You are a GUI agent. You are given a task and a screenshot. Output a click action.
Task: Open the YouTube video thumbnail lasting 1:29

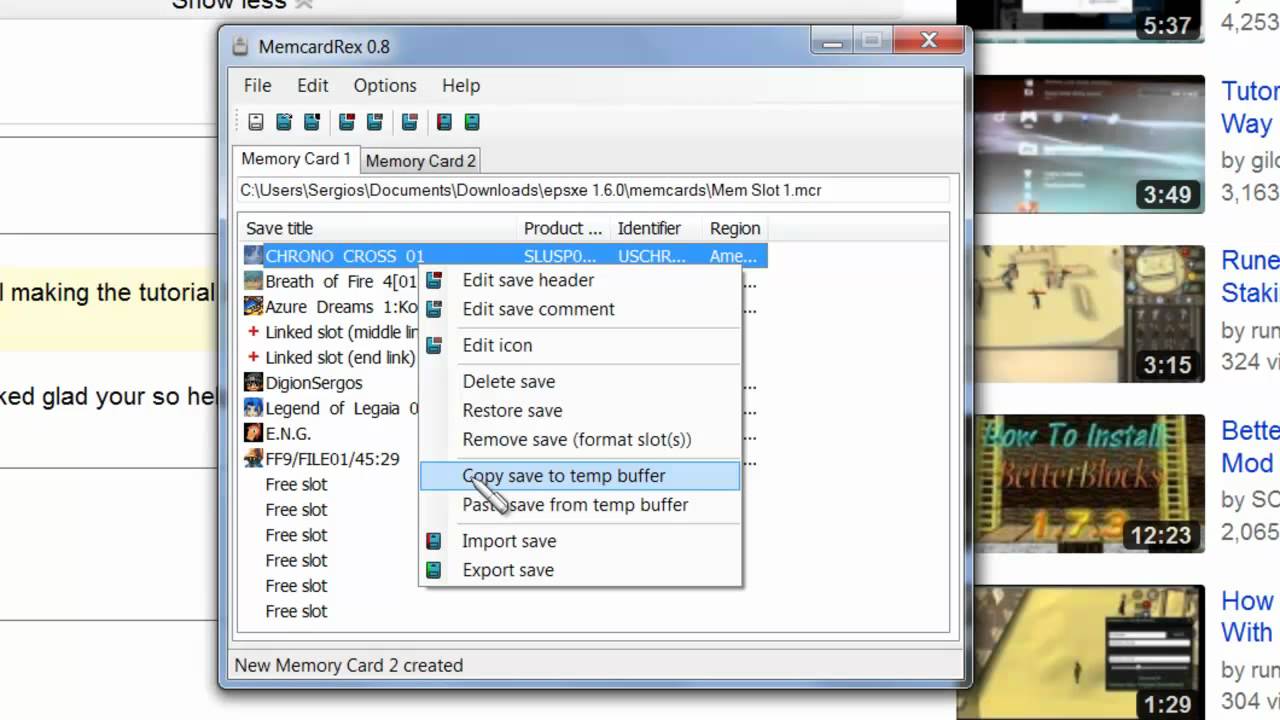pos(1081,652)
